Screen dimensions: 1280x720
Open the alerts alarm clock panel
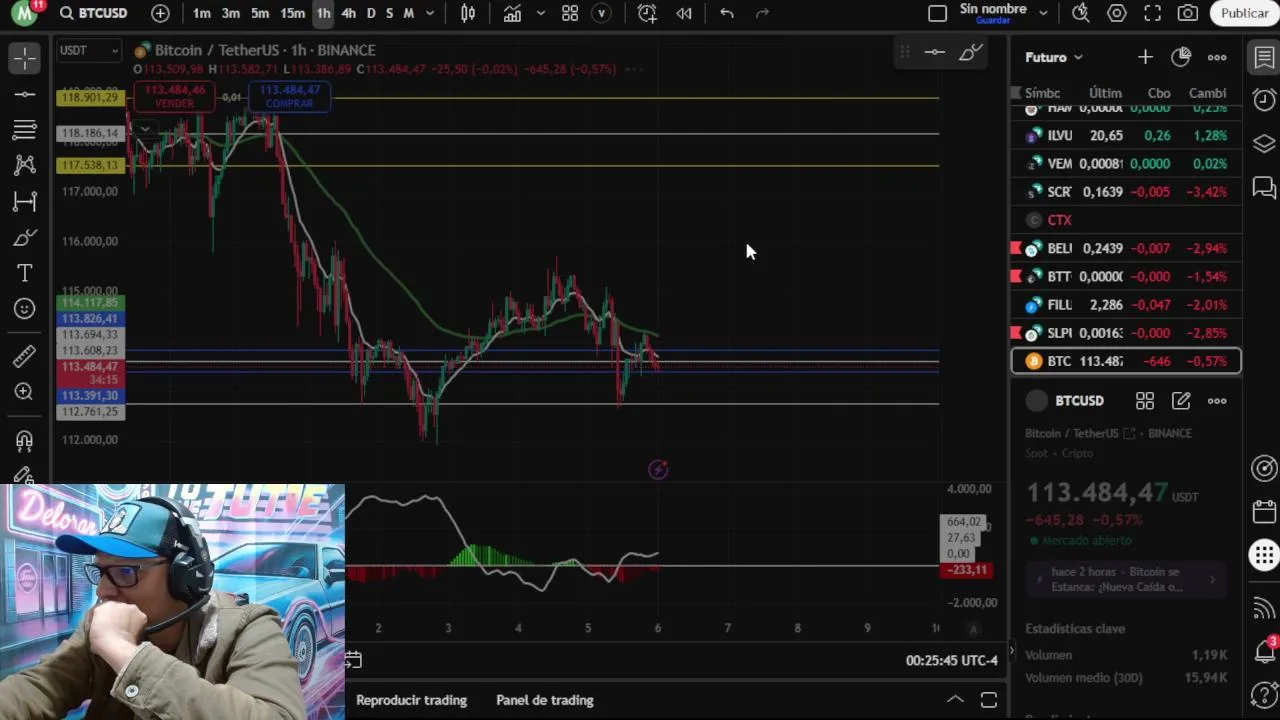[x=1264, y=100]
